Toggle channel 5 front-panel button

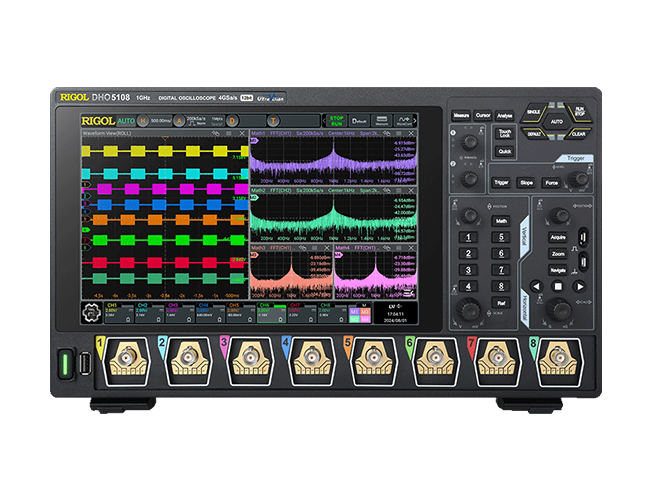pyautogui.click(x=501, y=238)
